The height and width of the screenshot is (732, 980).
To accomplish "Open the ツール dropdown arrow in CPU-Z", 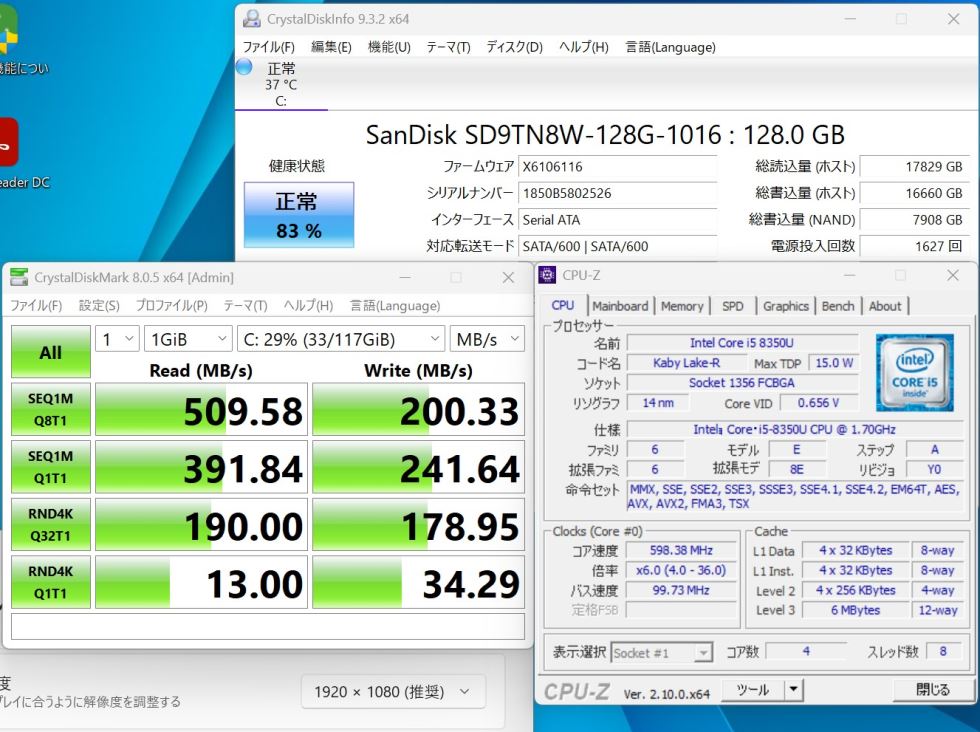I will pyautogui.click(x=793, y=689).
